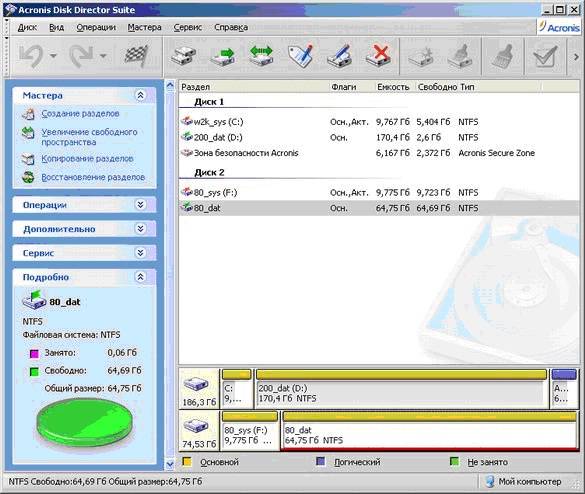
Task: Select 80_sys (F:) block in disk map
Action: click(250, 431)
